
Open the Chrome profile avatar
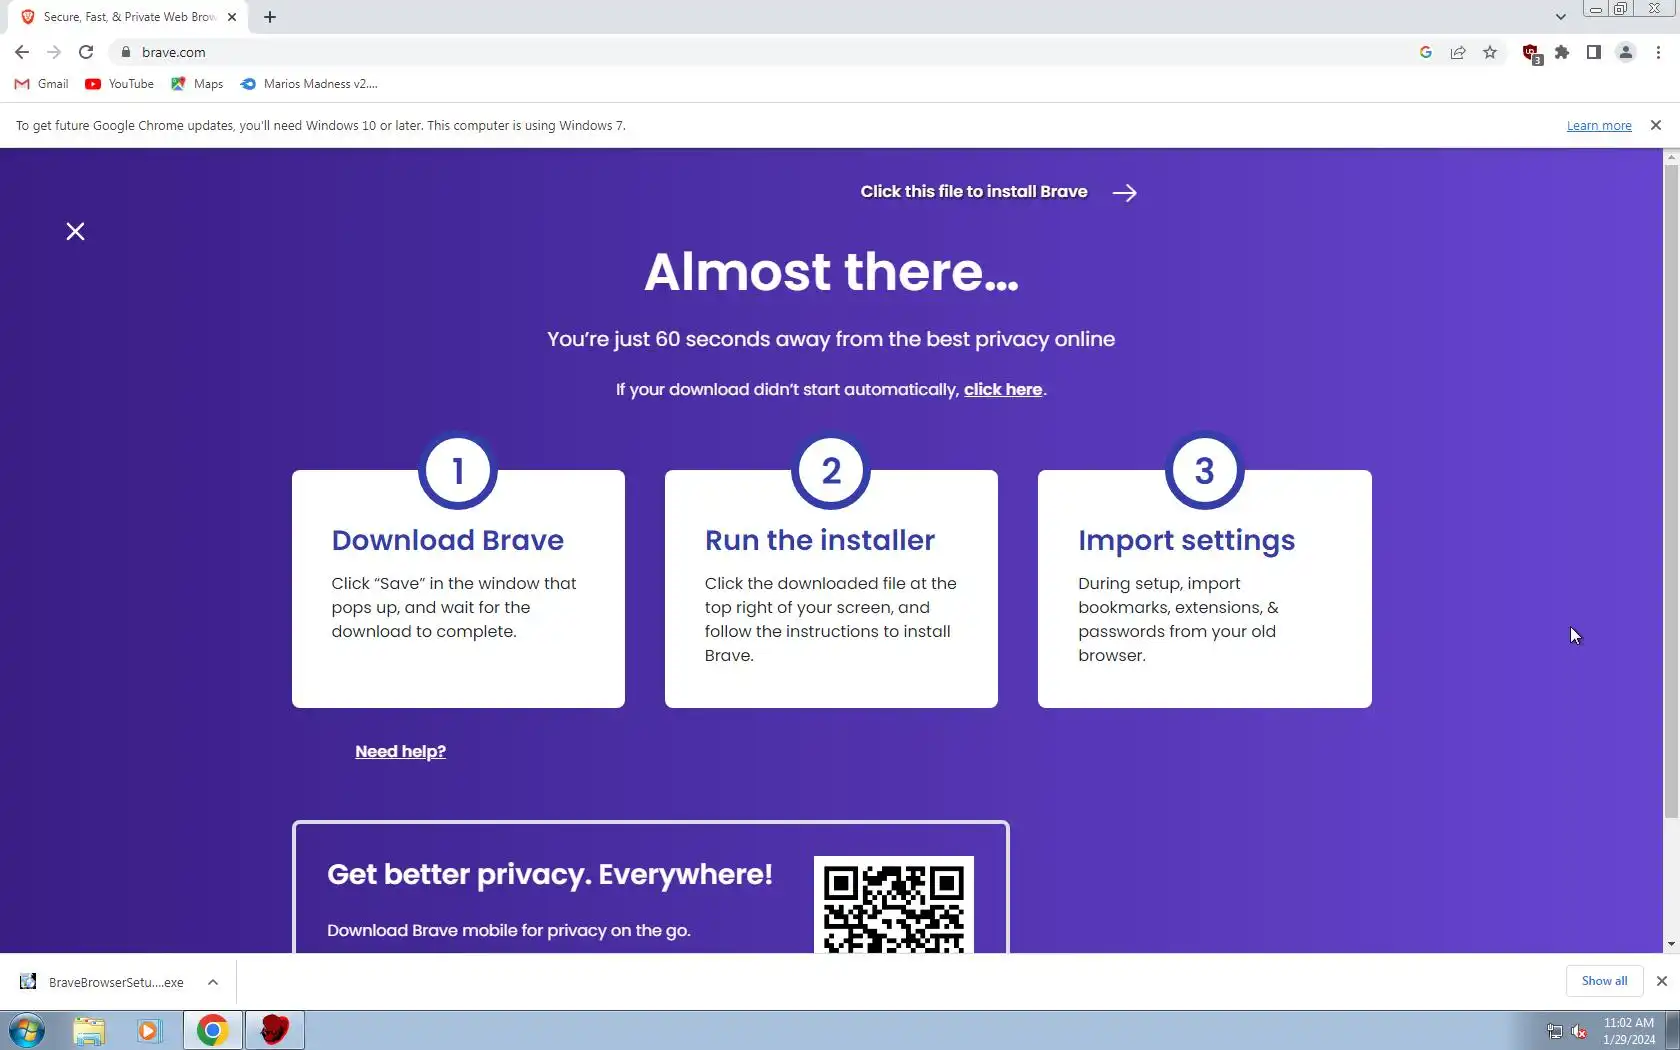click(1626, 52)
